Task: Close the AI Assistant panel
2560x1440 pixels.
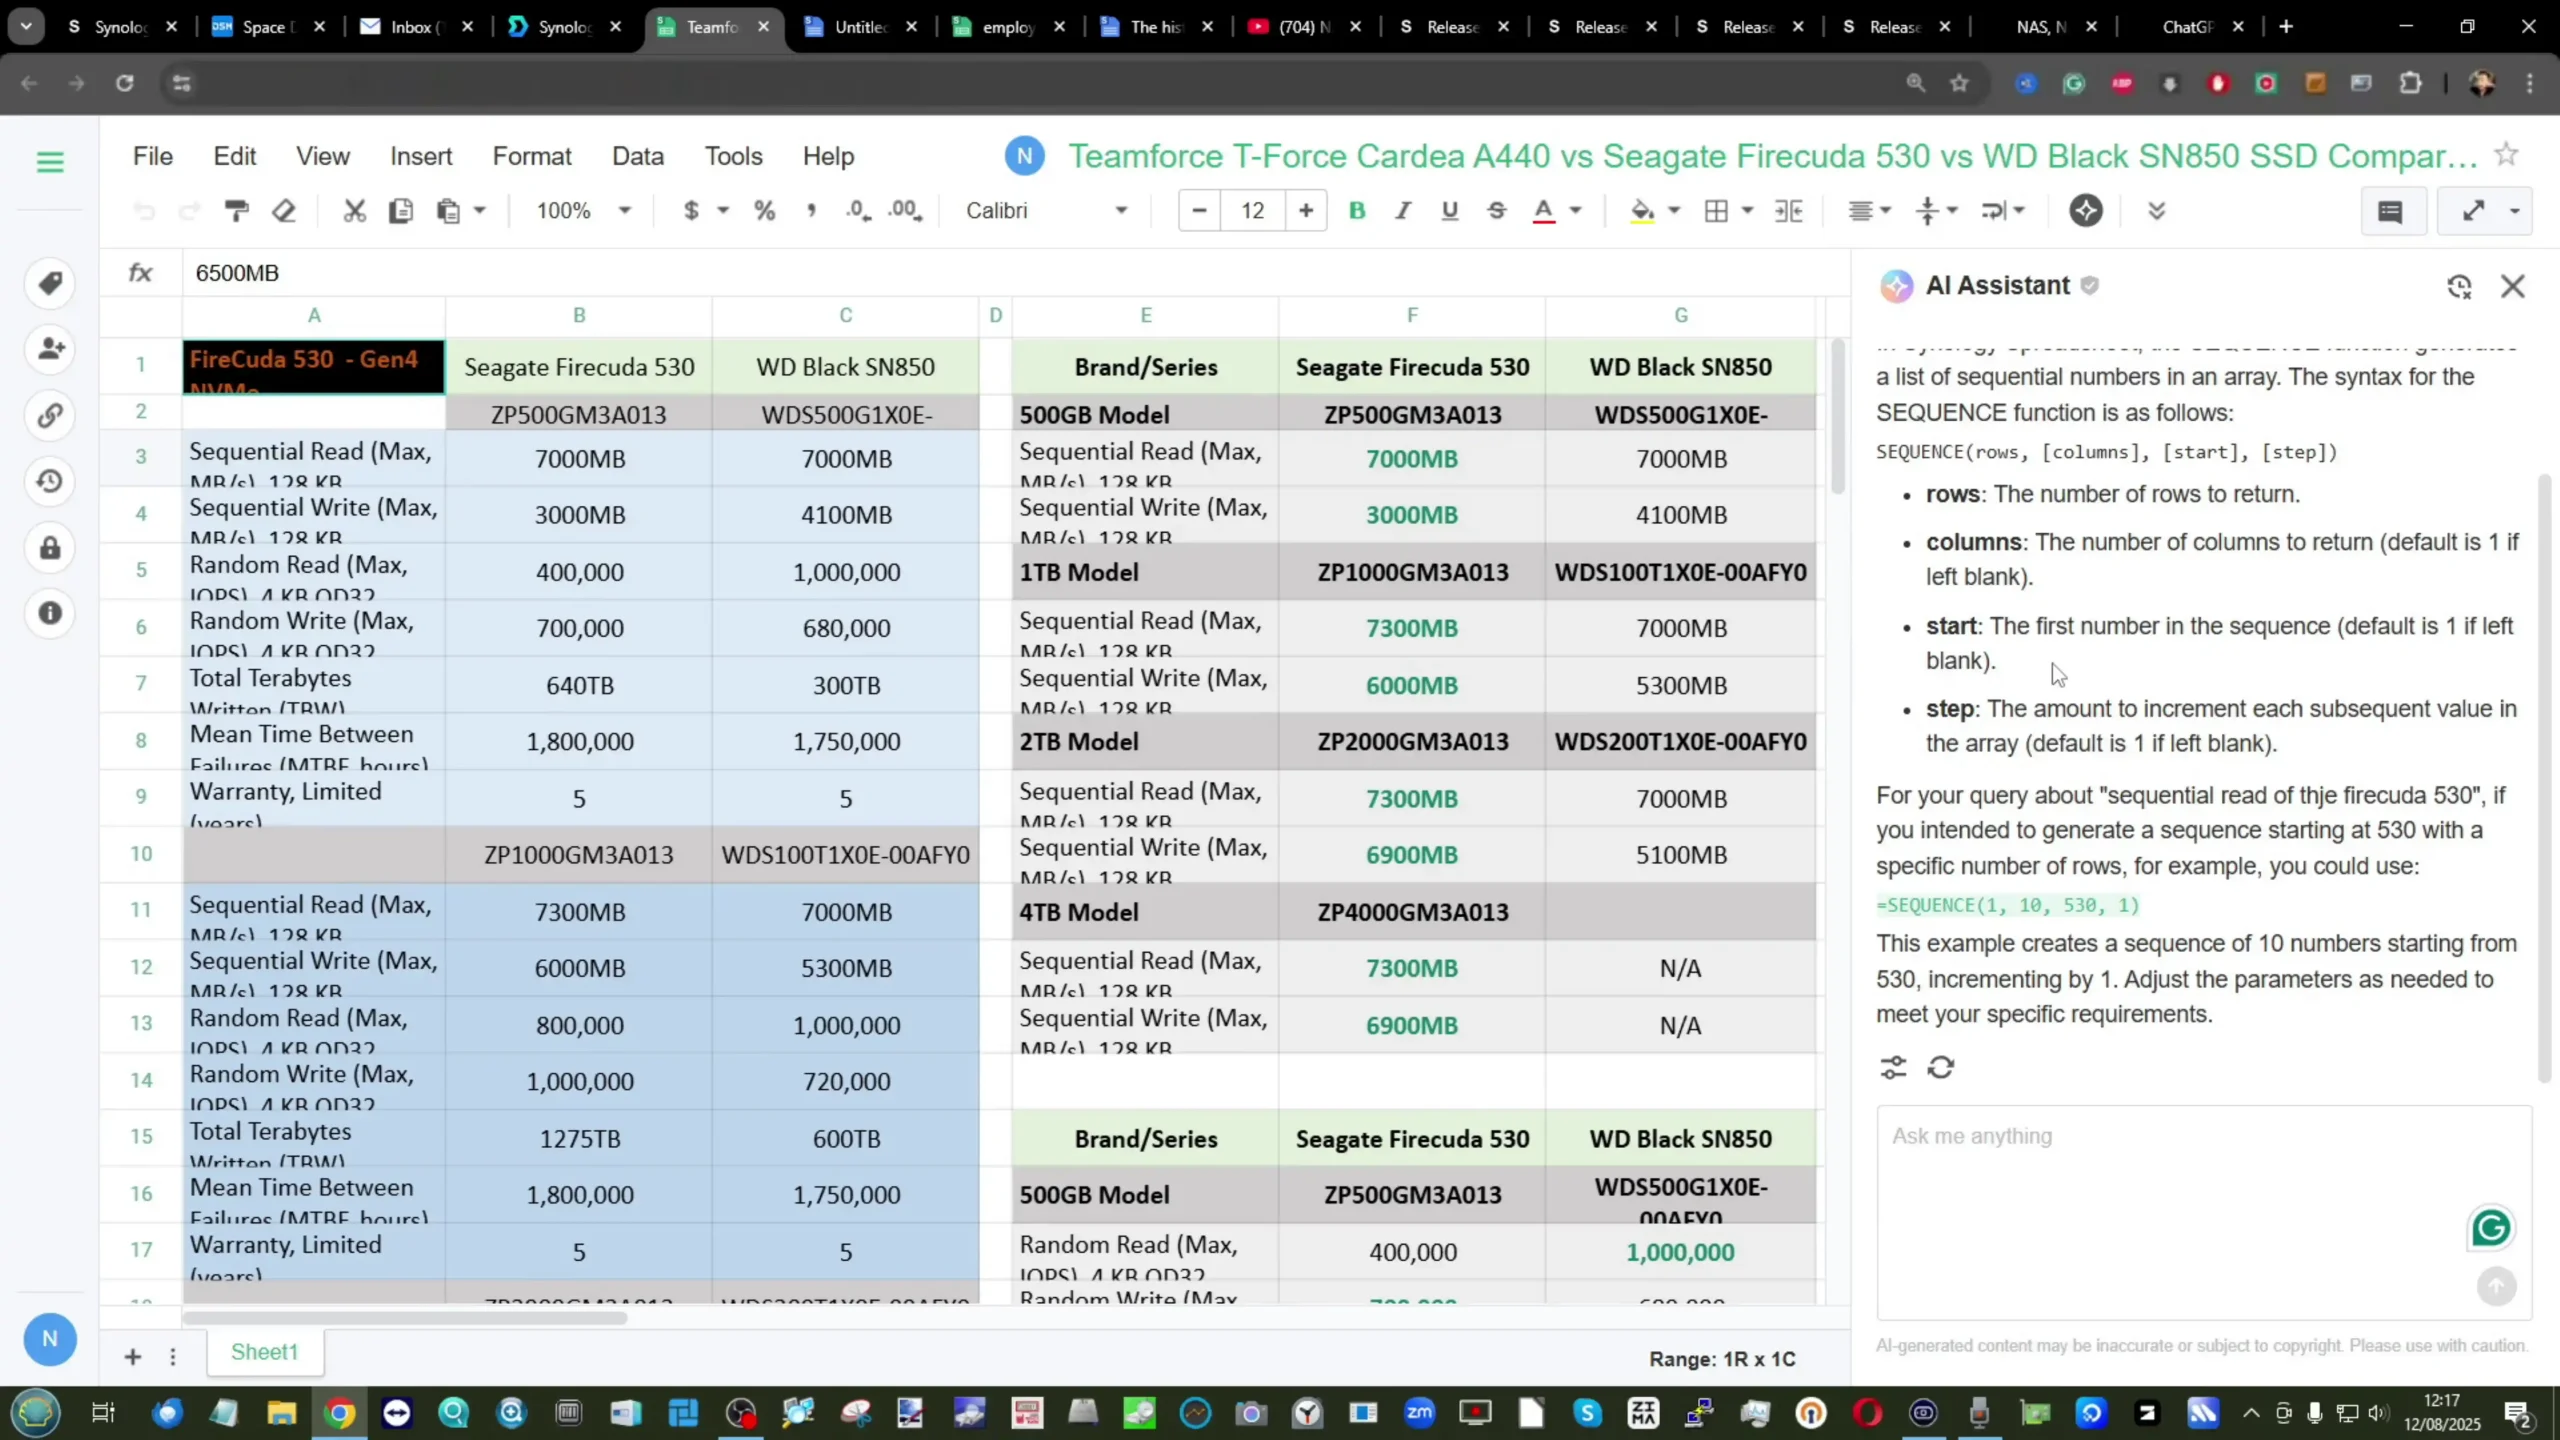Action: click(x=2513, y=287)
